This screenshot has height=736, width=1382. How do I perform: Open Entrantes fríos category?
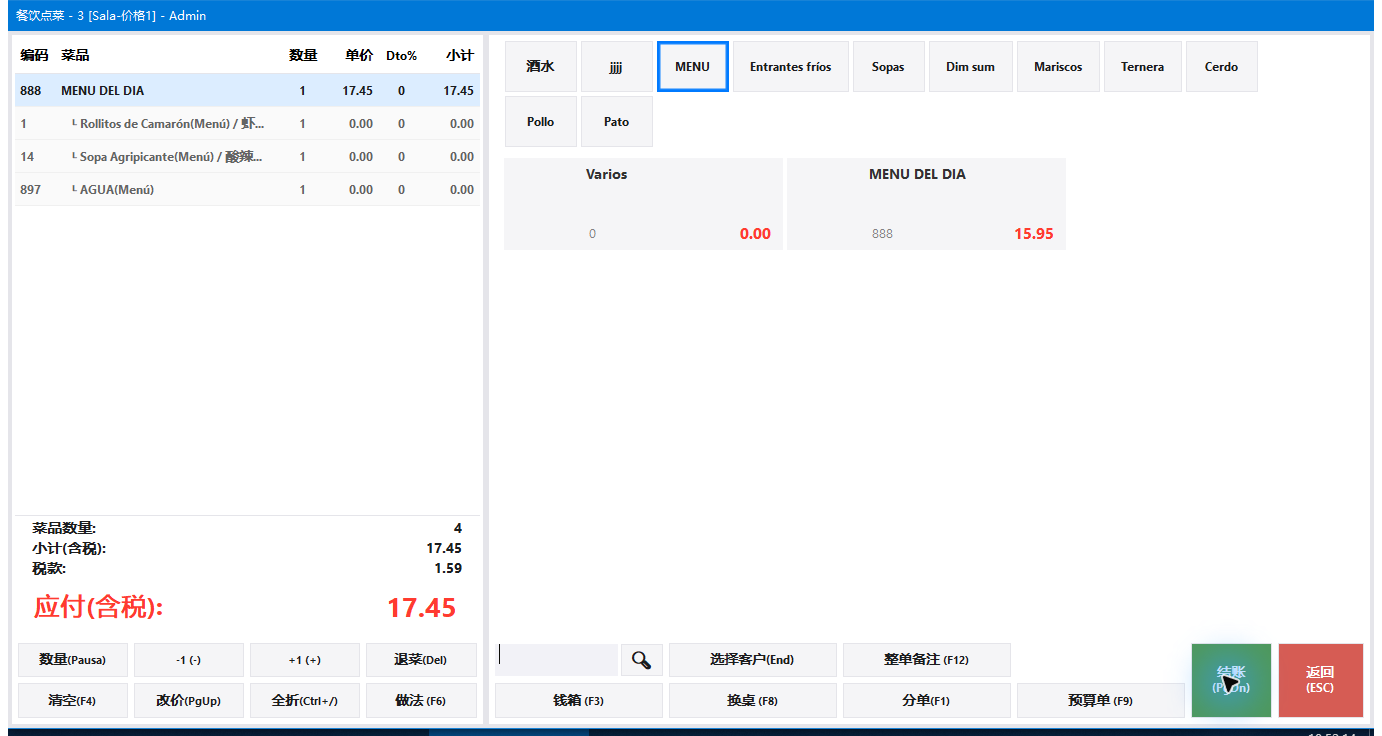(791, 67)
